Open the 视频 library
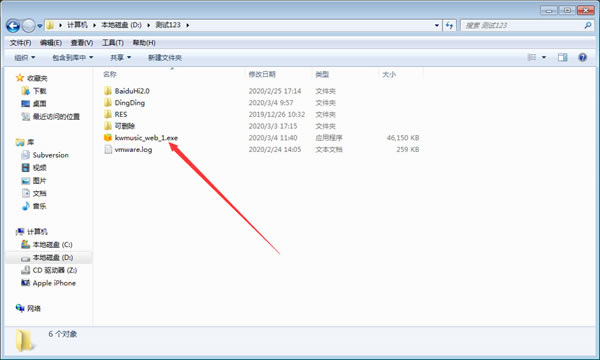600x360 pixels. coord(39,168)
